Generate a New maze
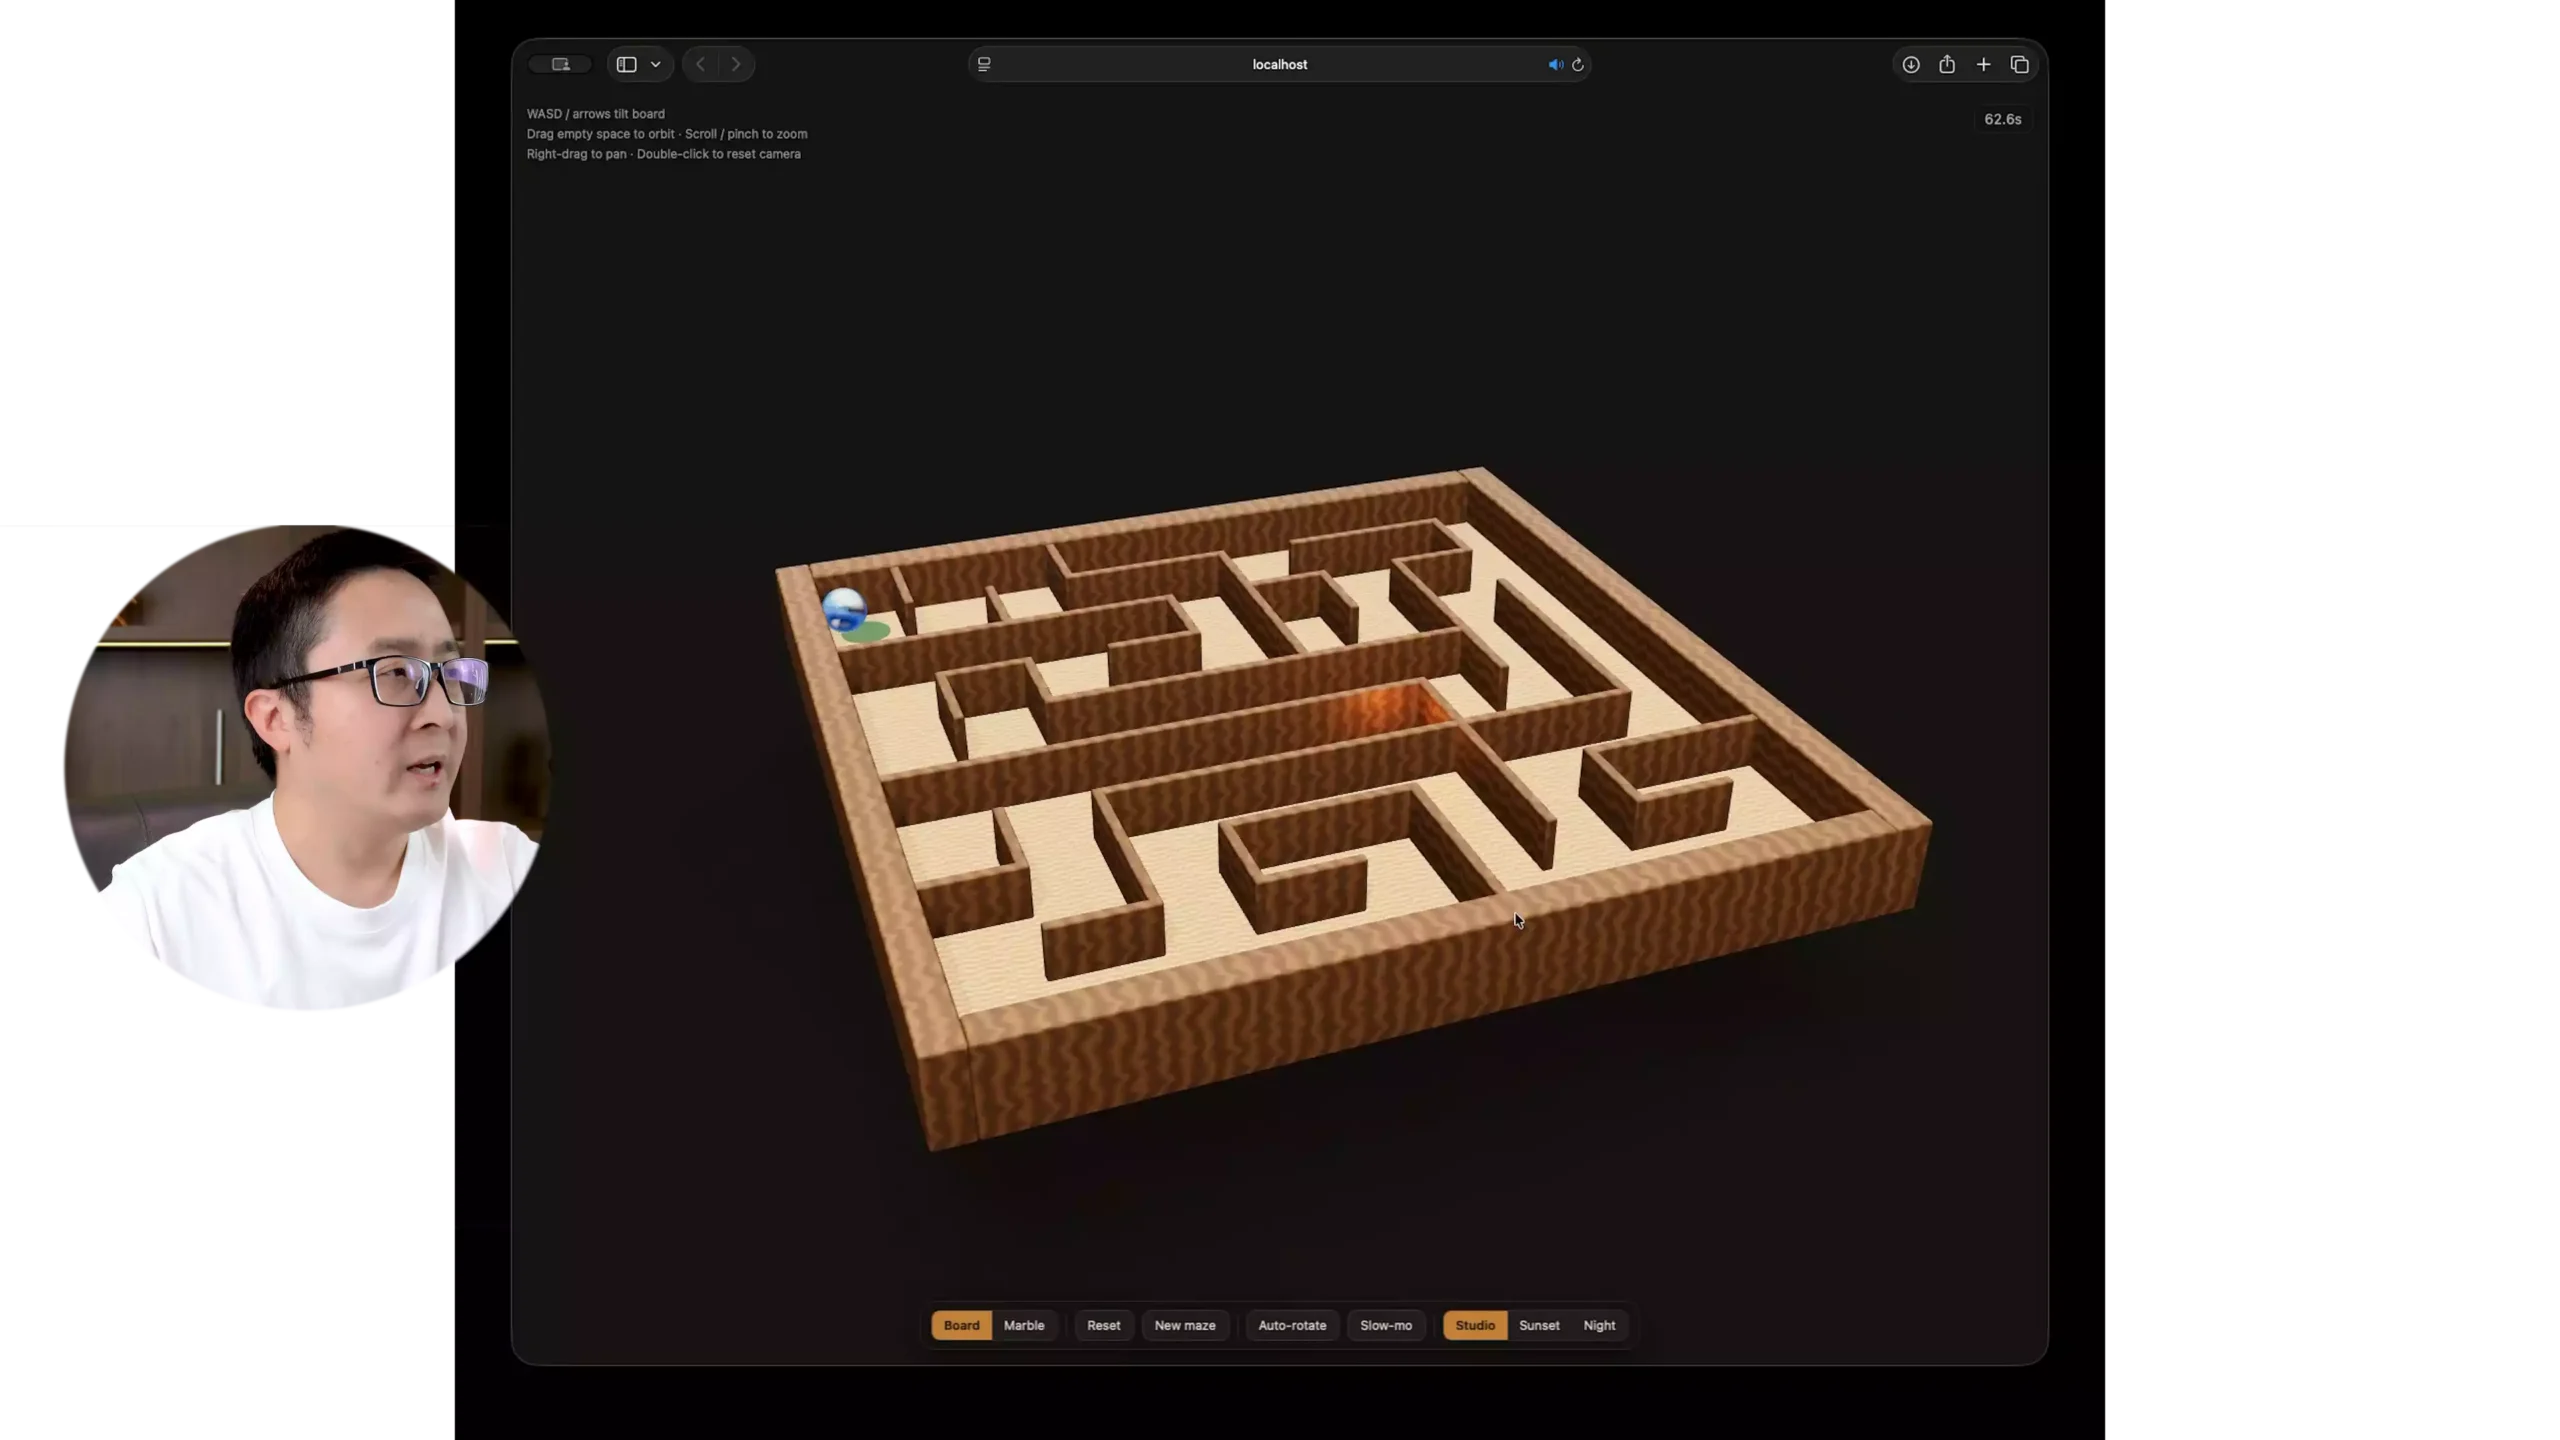Viewport: 2560px width, 1440px height. 1185,1325
